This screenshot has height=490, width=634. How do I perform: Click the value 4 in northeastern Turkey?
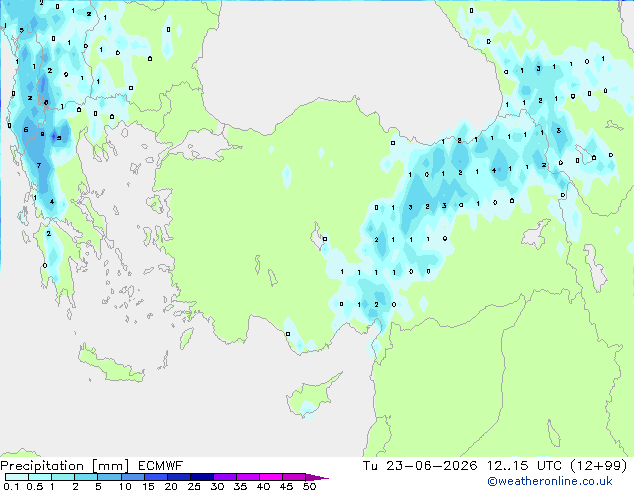(494, 170)
